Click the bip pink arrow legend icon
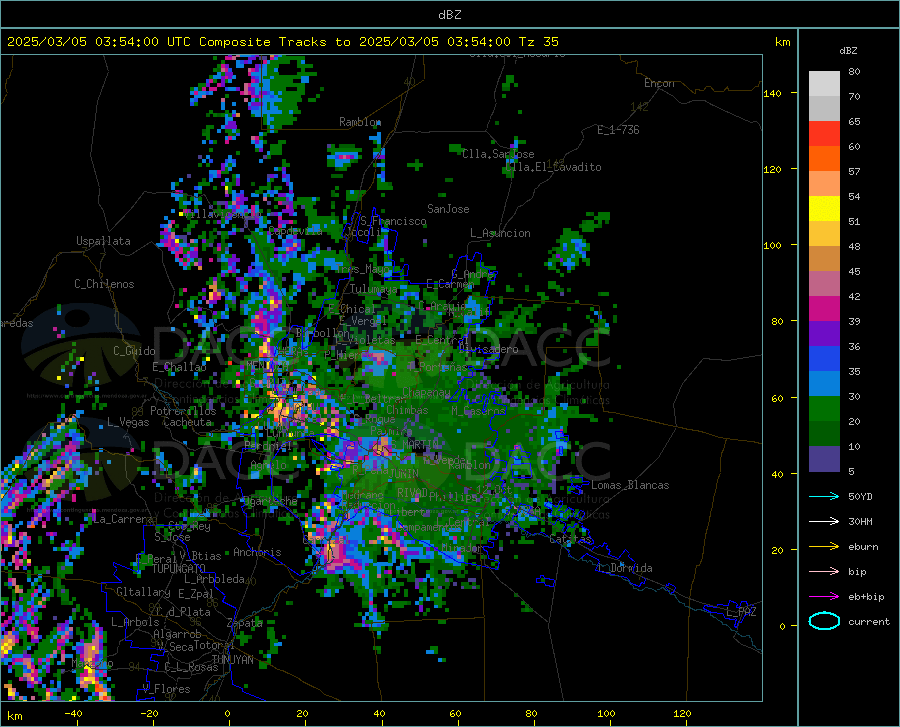This screenshot has width=900, height=727. 824,572
